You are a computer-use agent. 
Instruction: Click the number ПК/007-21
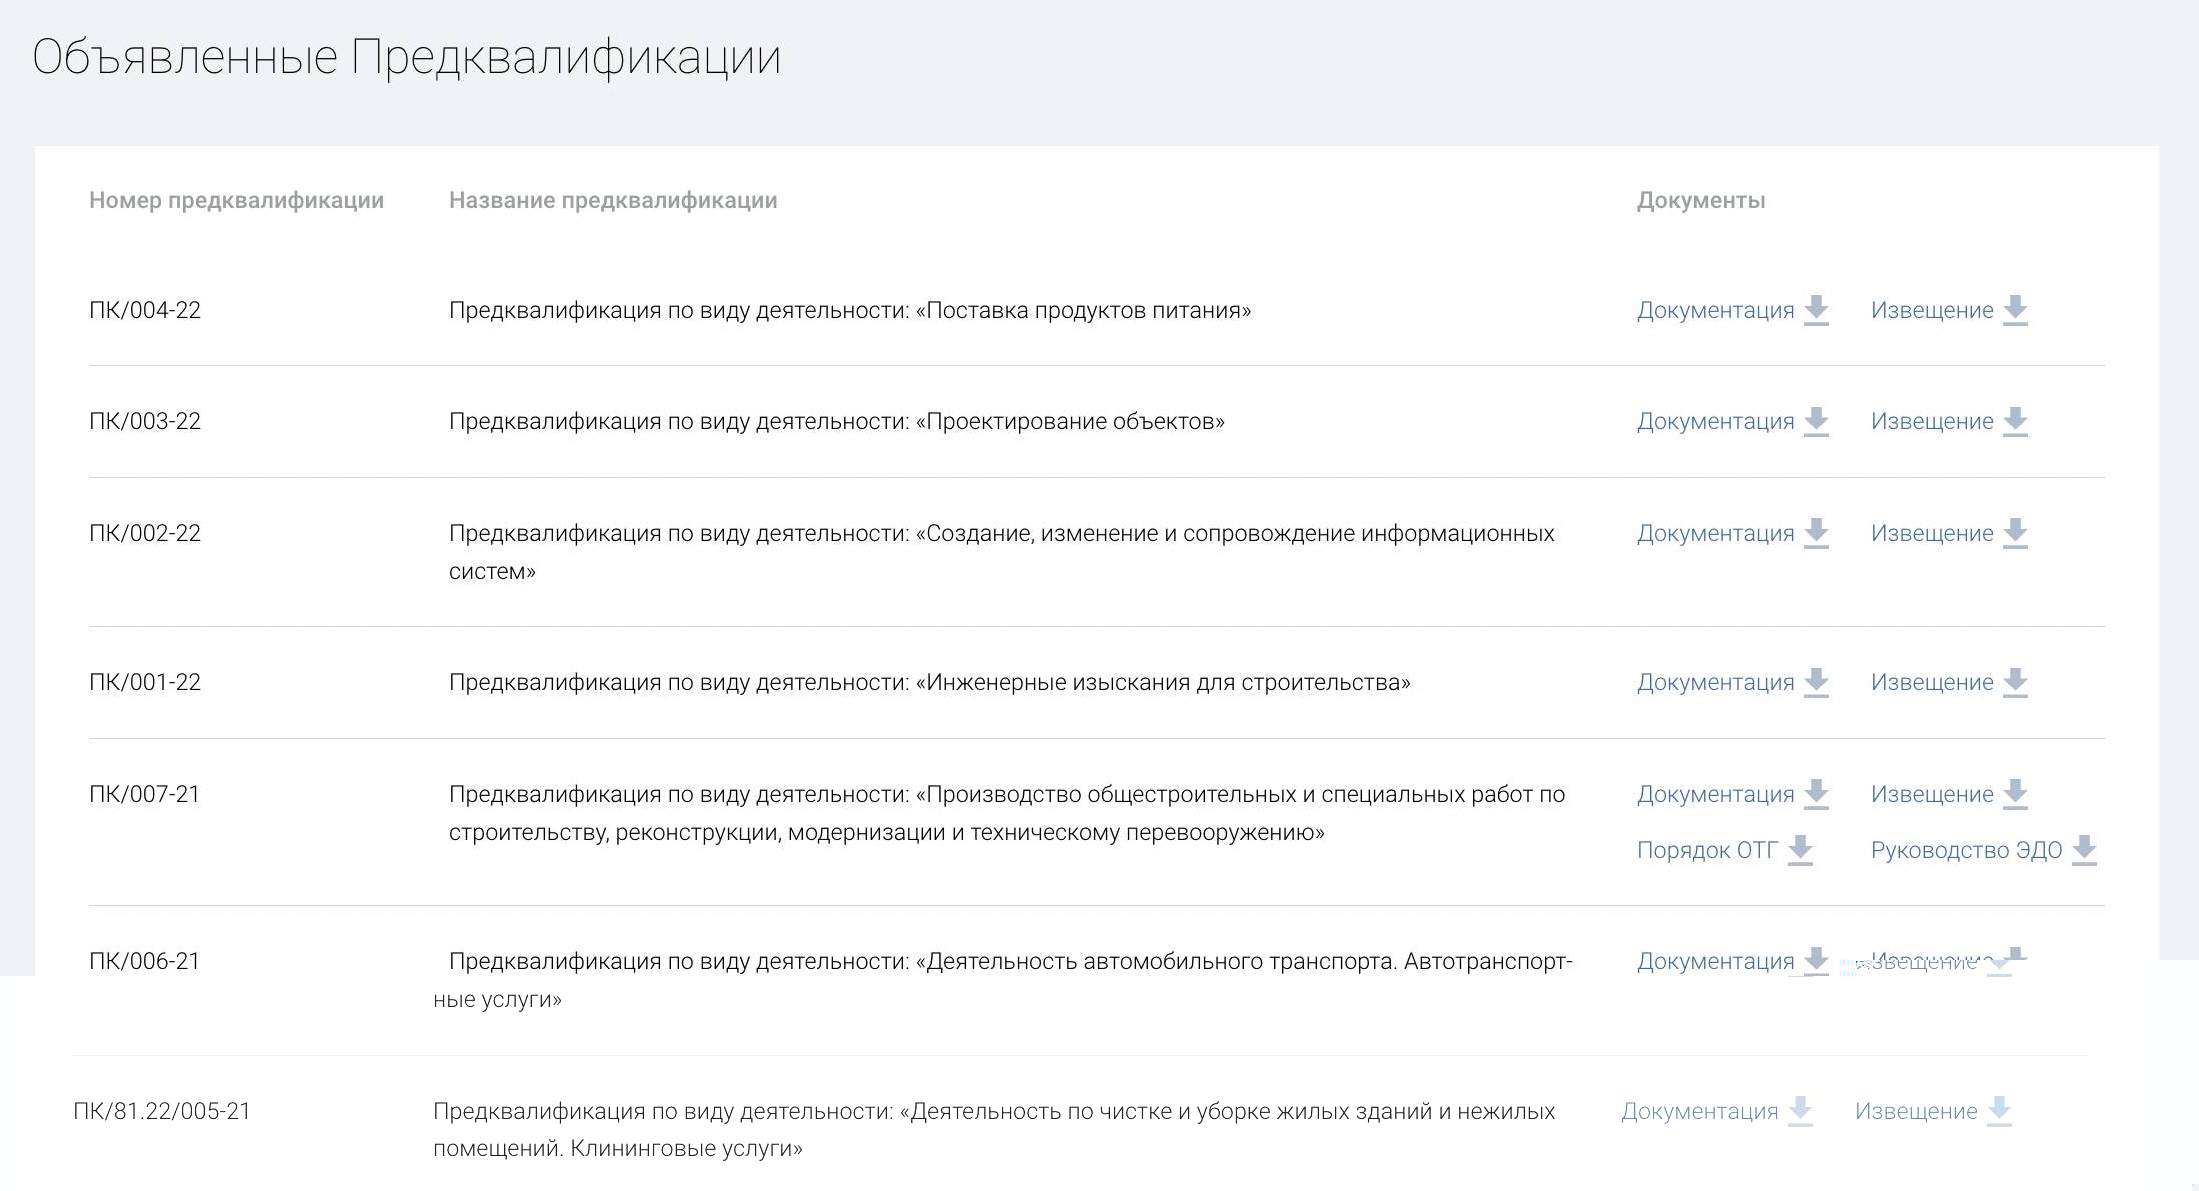coord(145,795)
